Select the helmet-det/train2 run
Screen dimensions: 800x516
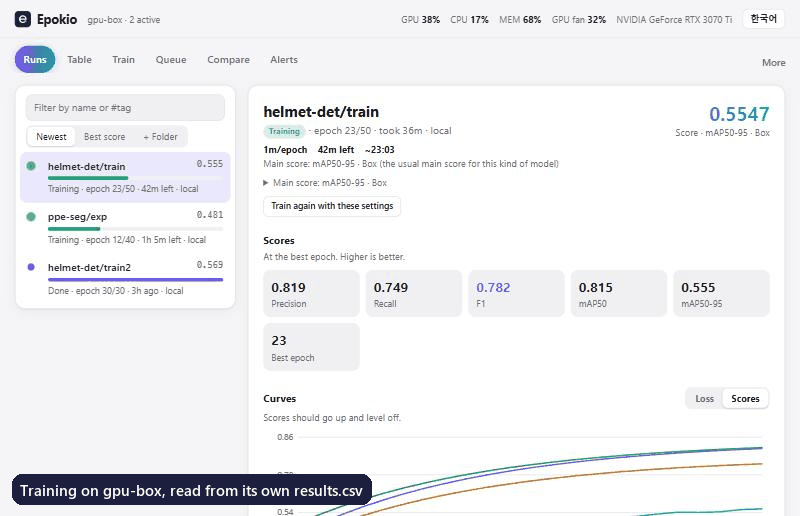[125, 278]
